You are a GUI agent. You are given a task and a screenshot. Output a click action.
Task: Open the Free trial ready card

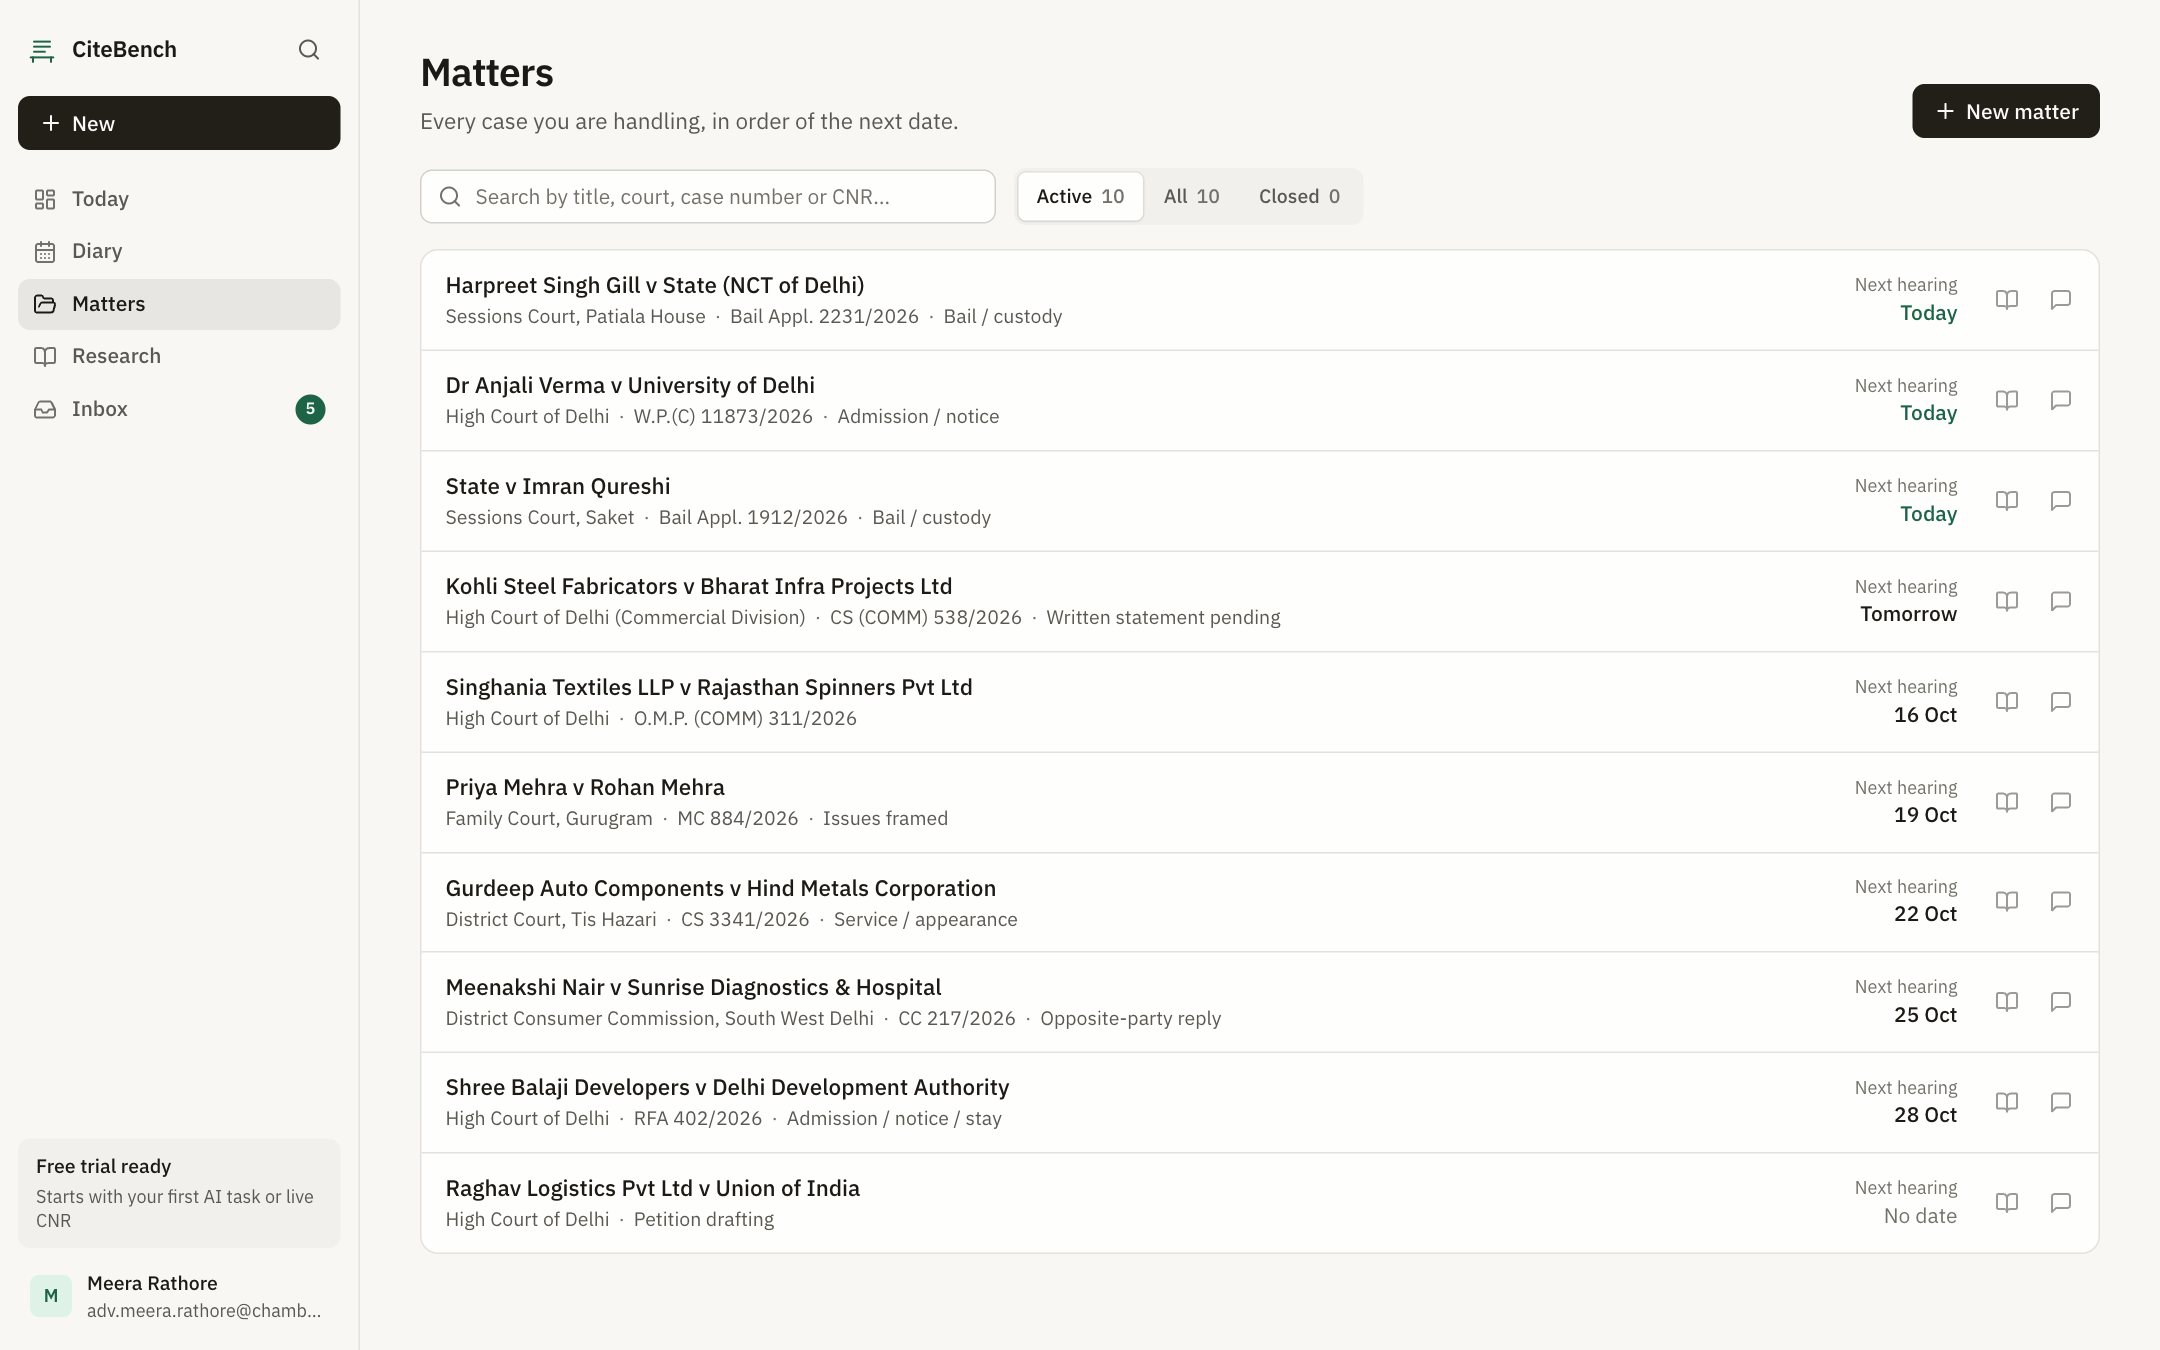click(x=179, y=1193)
